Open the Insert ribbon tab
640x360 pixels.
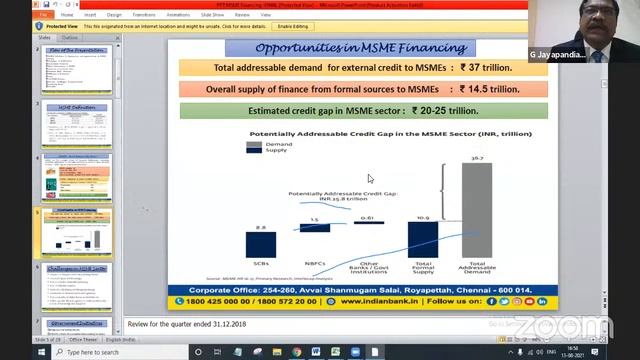click(90, 15)
